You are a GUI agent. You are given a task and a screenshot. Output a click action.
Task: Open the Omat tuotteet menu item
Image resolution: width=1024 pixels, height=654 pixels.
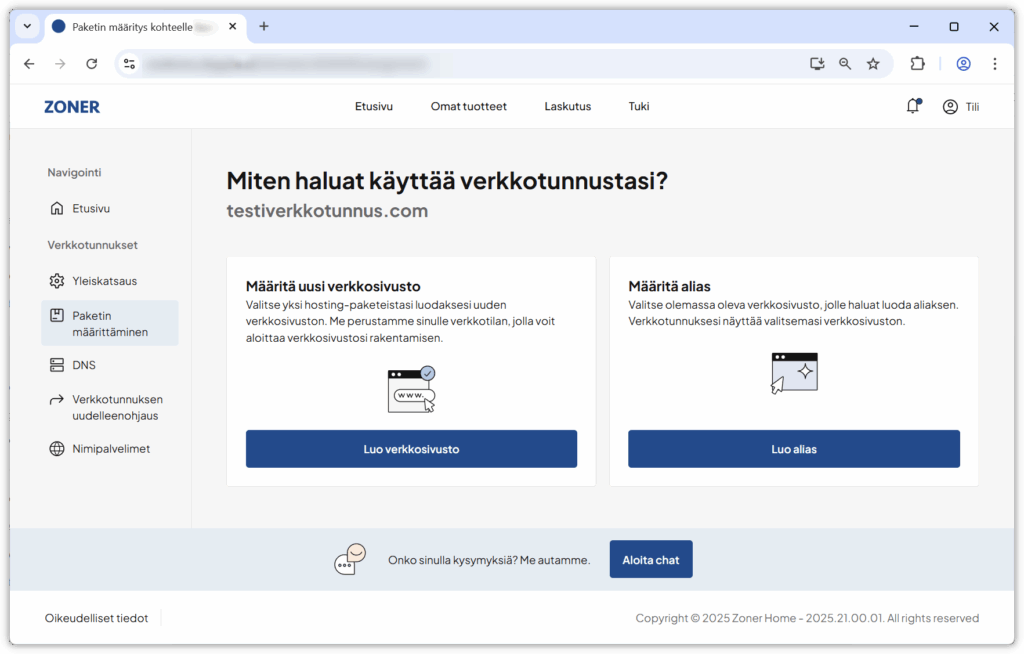coord(468,106)
